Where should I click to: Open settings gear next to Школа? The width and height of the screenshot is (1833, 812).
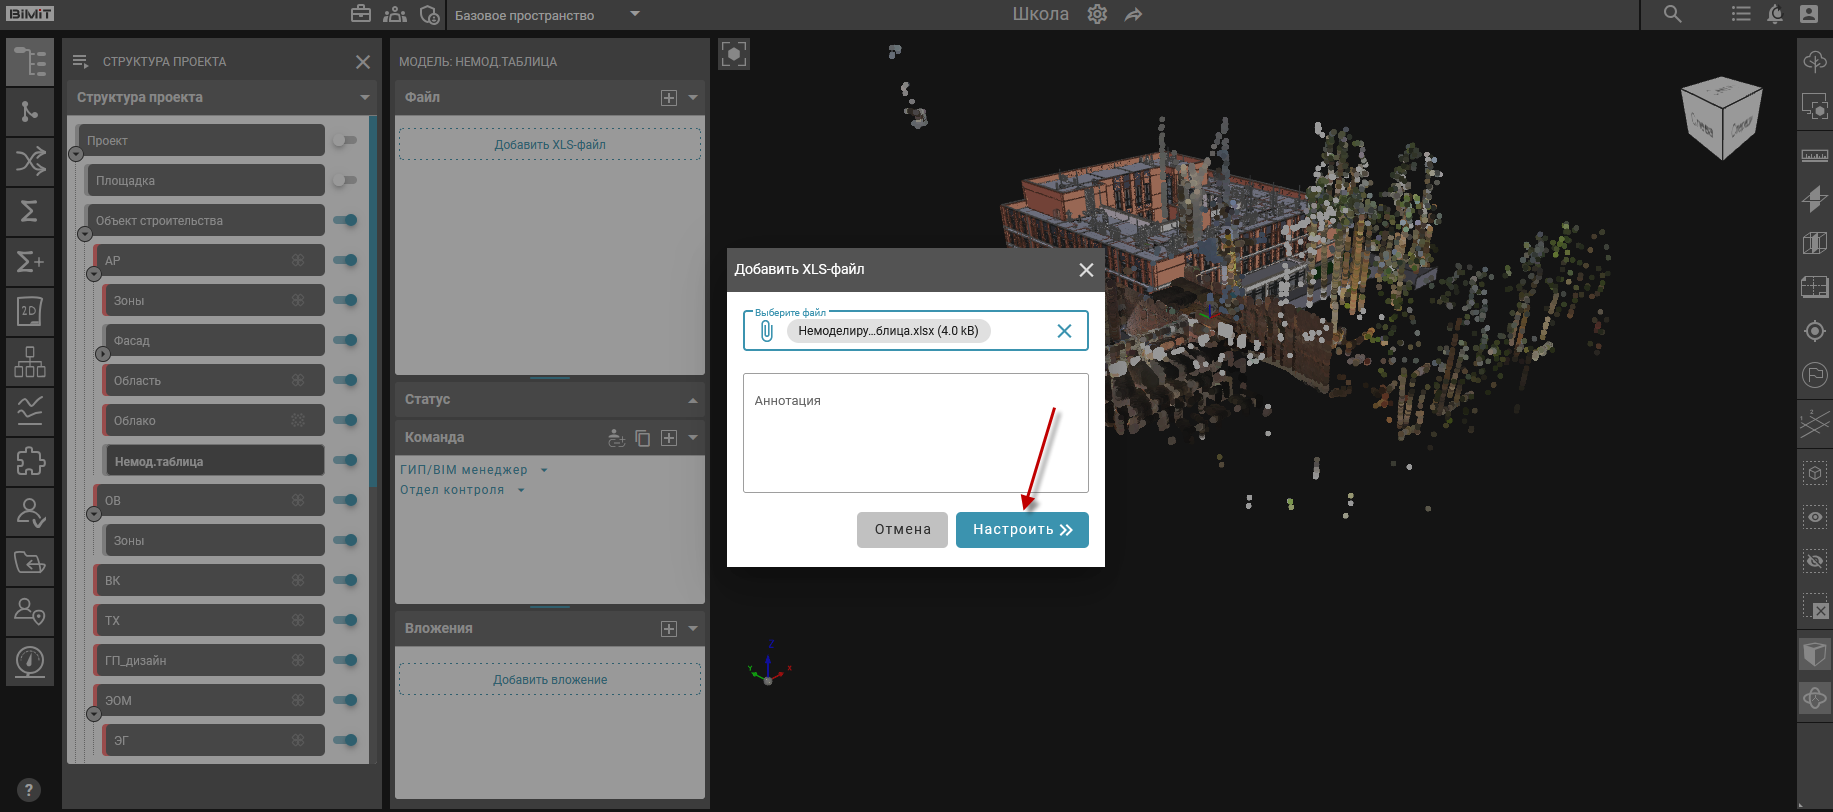pyautogui.click(x=1097, y=14)
